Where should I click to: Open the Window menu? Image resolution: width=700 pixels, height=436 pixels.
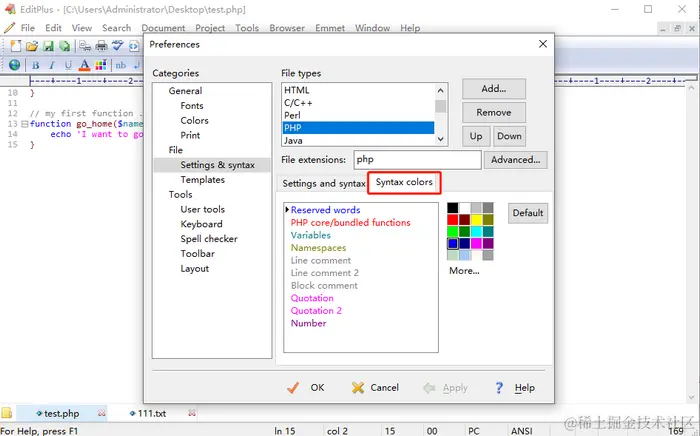click(x=372, y=28)
